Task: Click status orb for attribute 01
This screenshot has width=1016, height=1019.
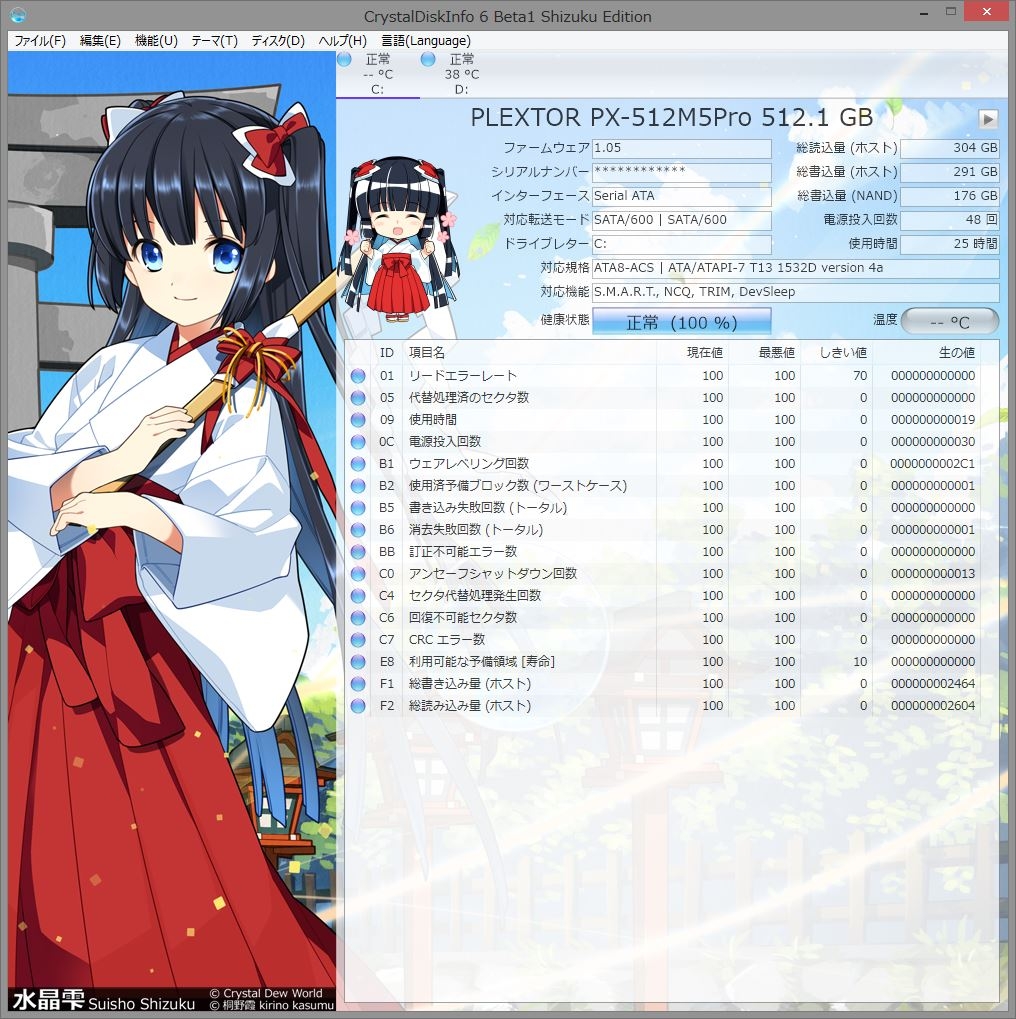Action: pyautogui.click(x=358, y=376)
